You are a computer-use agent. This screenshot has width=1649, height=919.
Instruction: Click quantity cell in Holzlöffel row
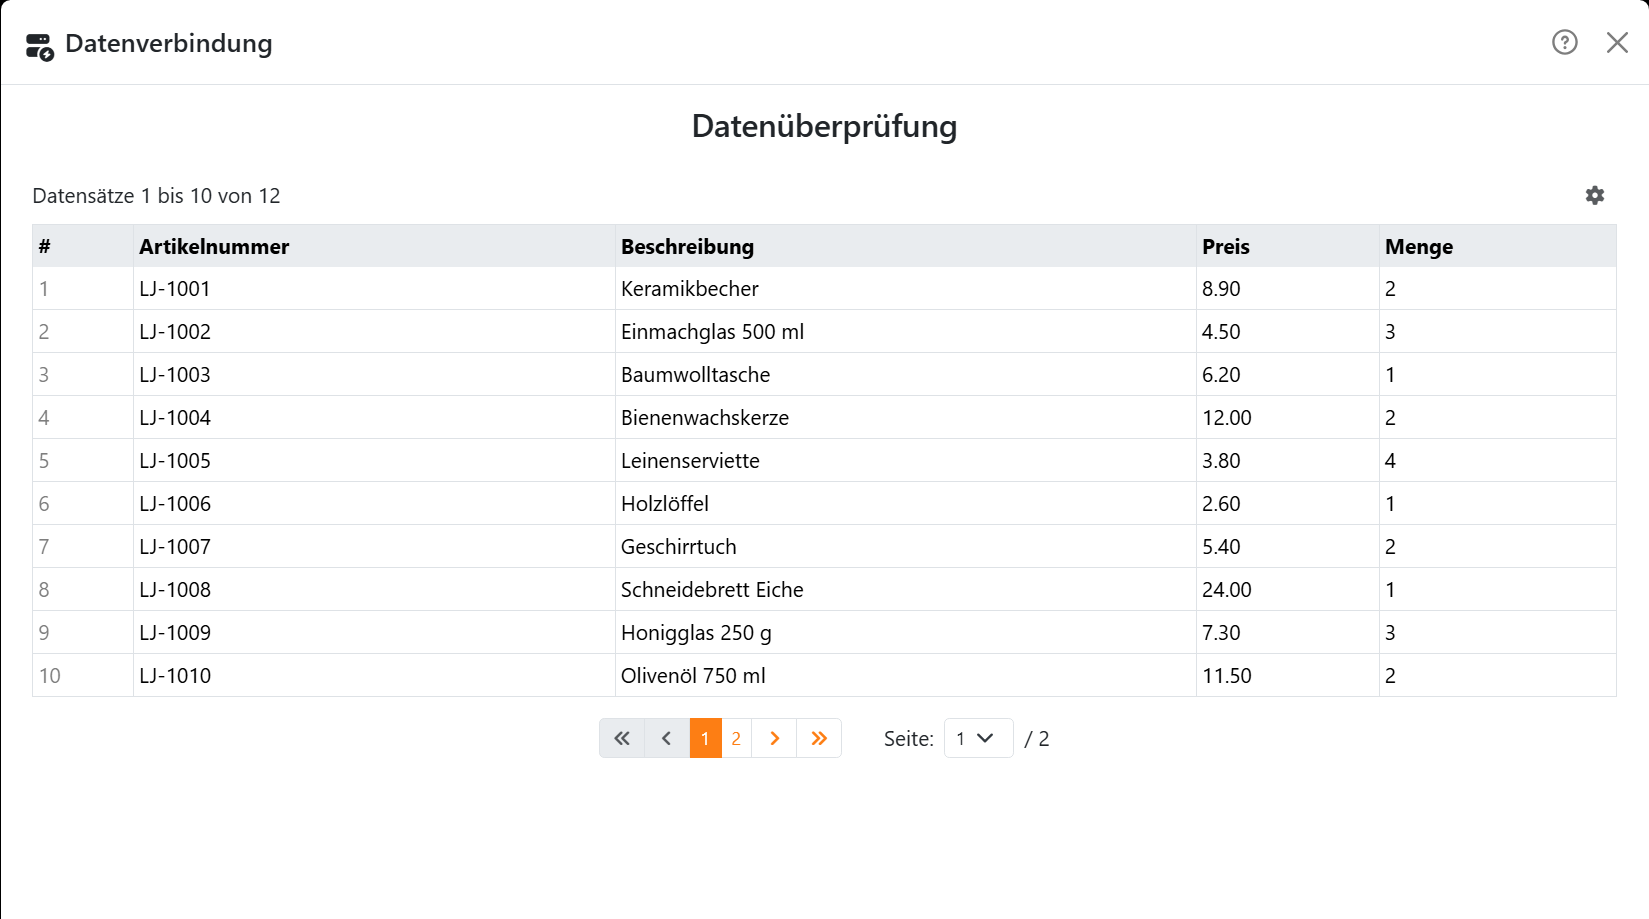1498,504
